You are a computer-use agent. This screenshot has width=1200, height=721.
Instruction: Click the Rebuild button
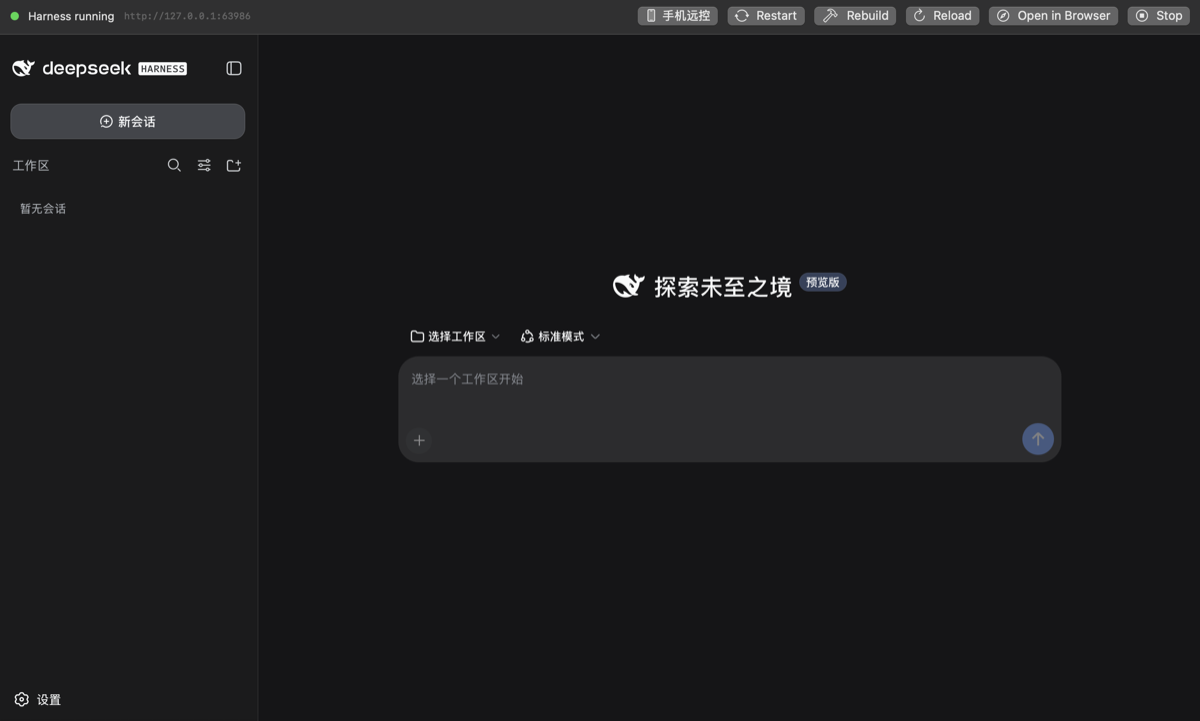pyautogui.click(x=855, y=16)
